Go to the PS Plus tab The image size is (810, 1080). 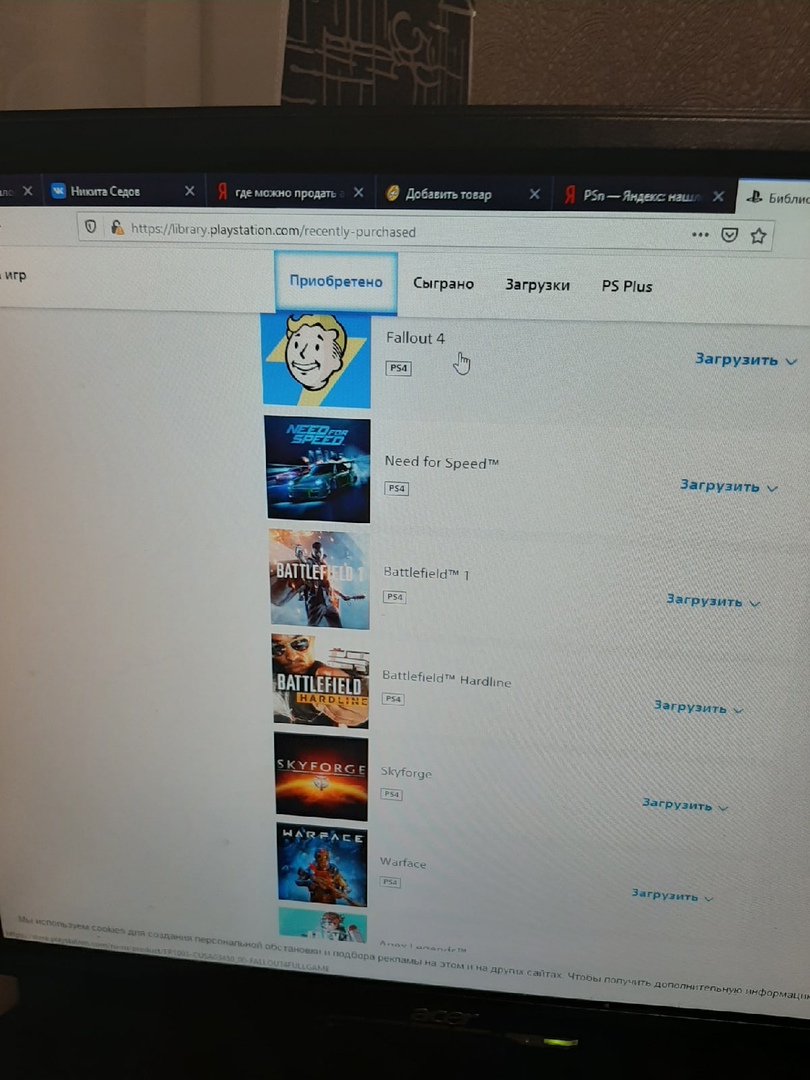(627, 286)
